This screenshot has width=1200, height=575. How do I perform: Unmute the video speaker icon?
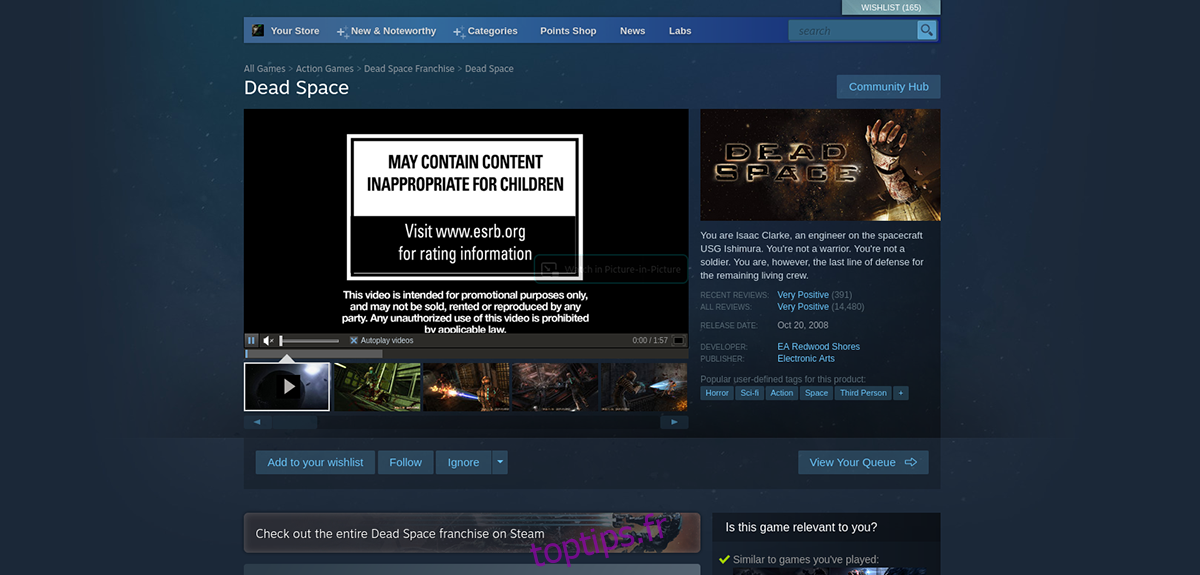click(x=268, y=341)
